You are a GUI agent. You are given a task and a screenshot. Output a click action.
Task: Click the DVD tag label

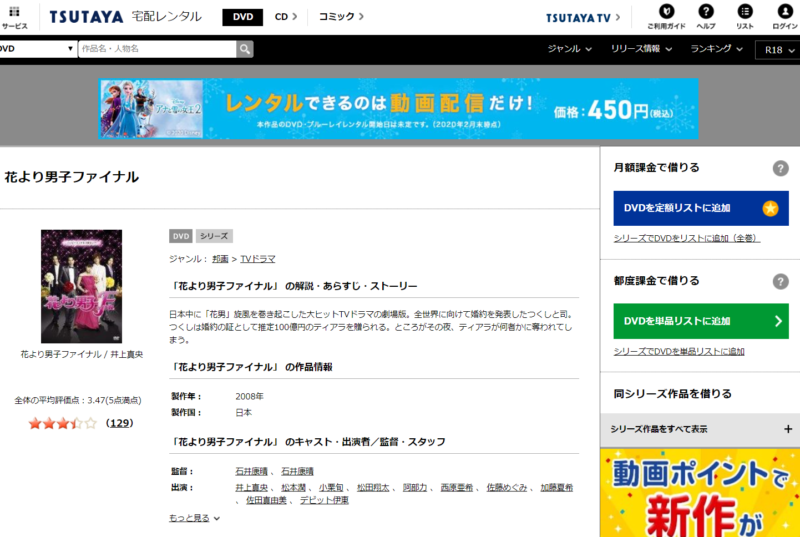click(x=181, y=236)
